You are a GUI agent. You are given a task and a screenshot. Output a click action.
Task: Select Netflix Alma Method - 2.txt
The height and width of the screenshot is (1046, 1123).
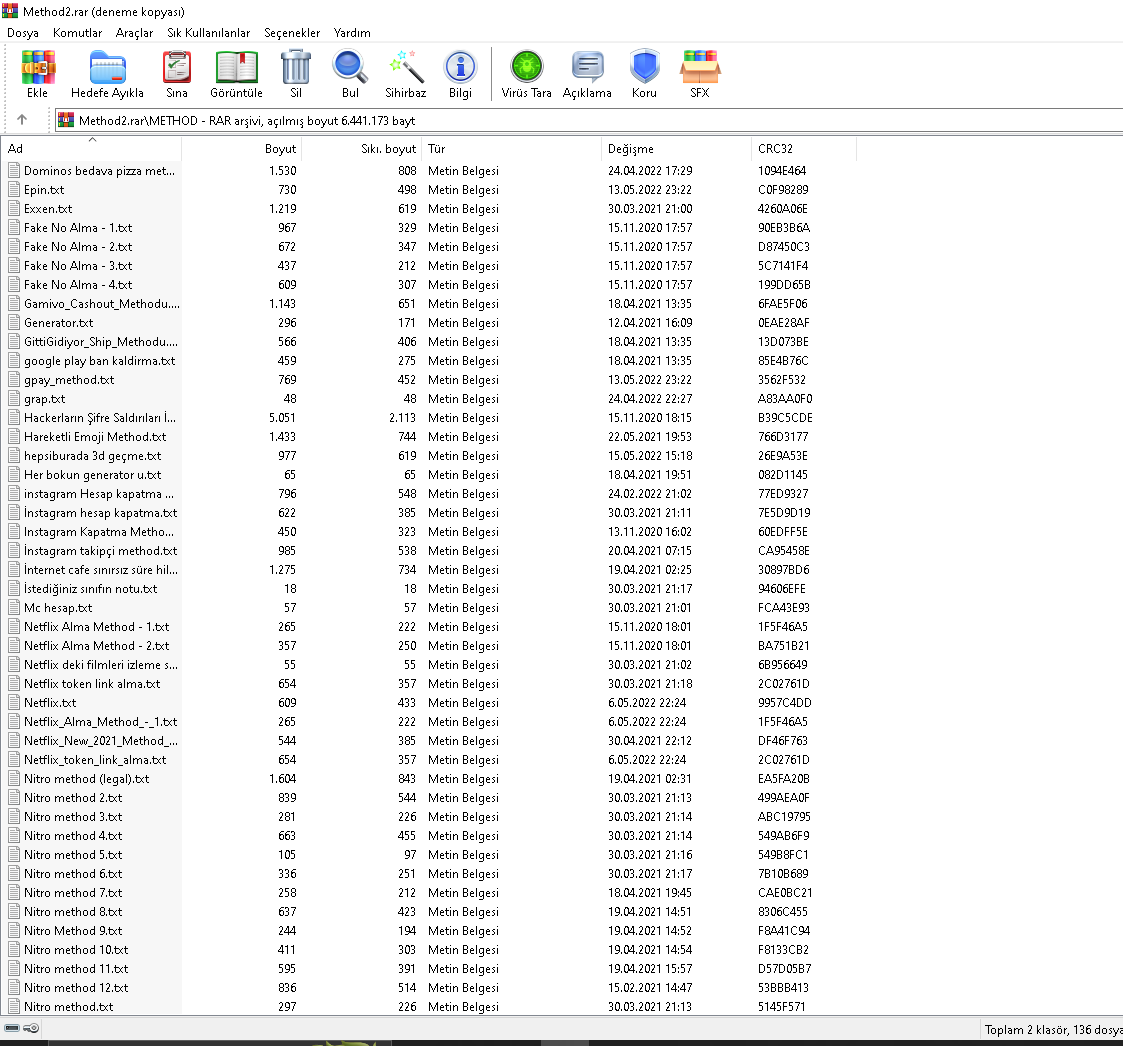97,646
